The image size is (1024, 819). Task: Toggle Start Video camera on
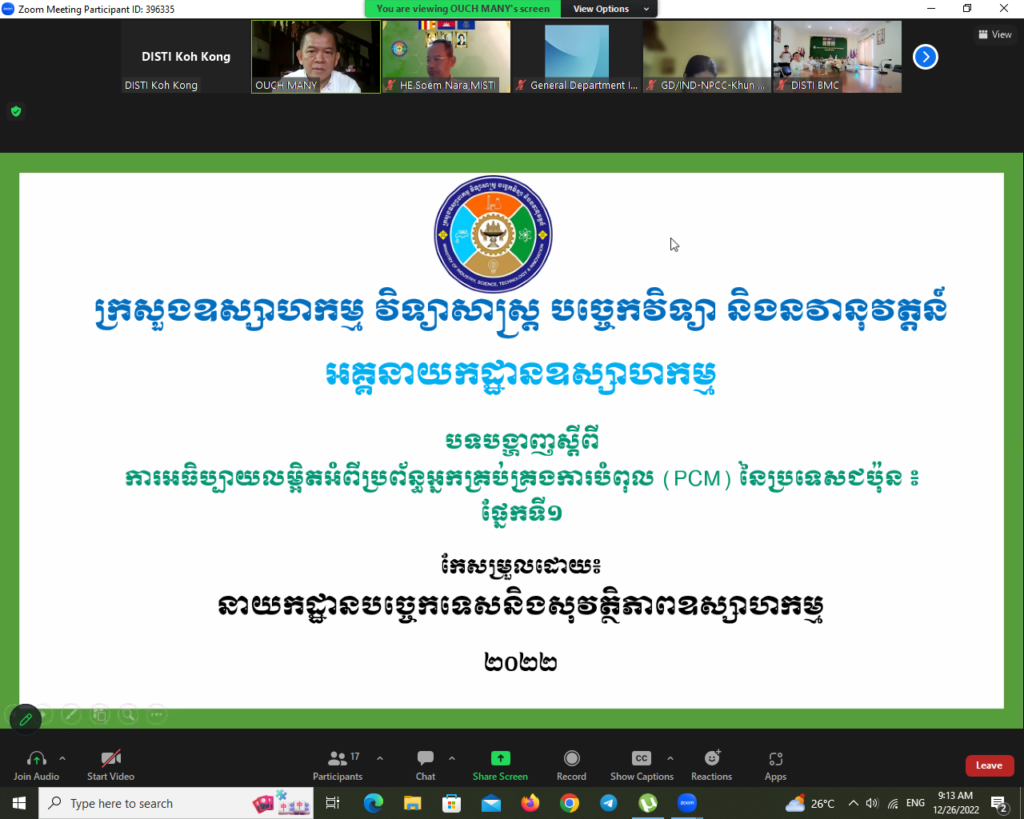[111, 759]
